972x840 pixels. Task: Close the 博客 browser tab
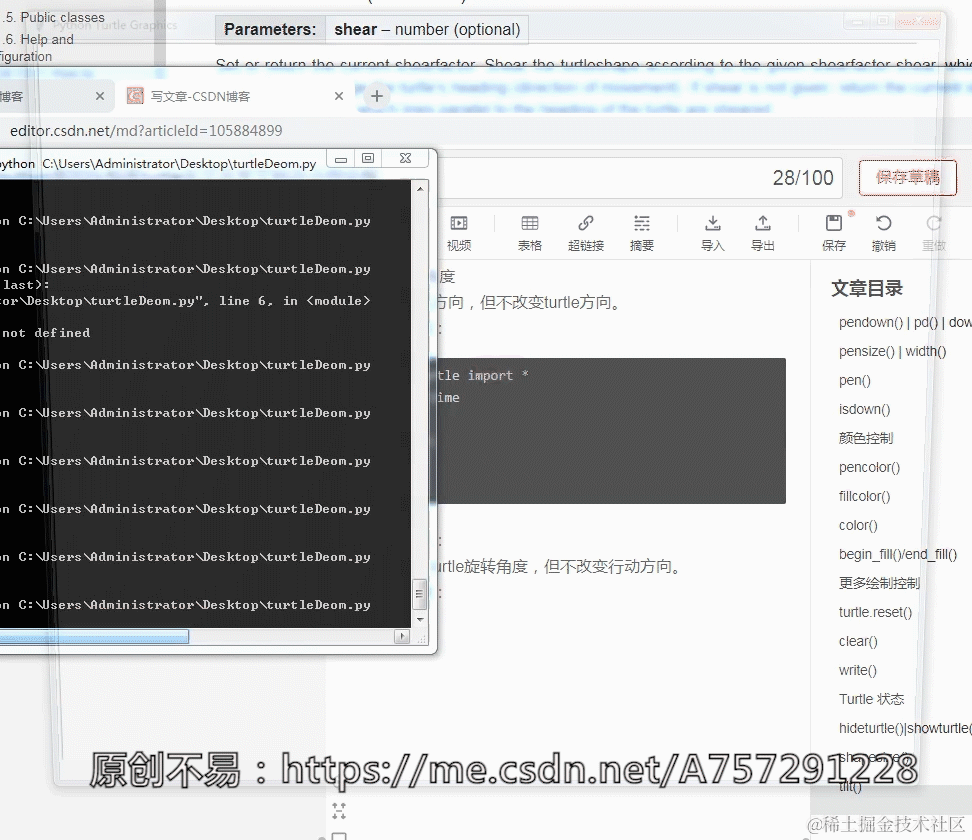pos(100,96)
